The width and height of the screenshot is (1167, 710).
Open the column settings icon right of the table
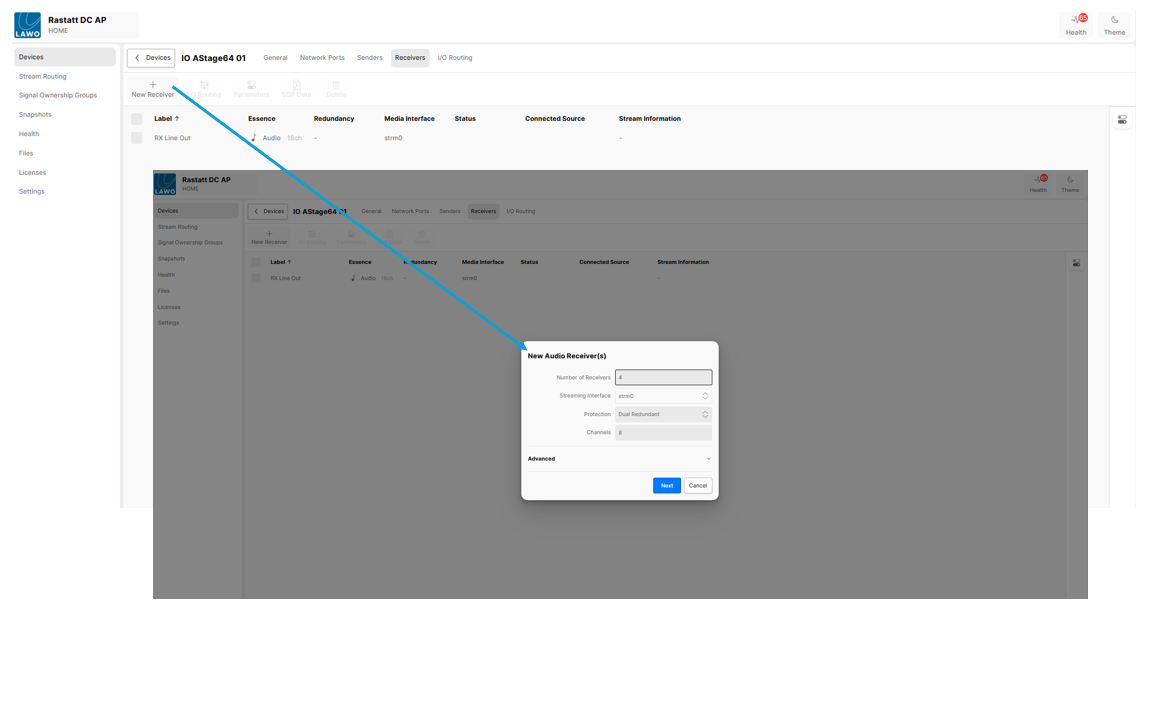pyautogui.click(x=1122, y=120)
